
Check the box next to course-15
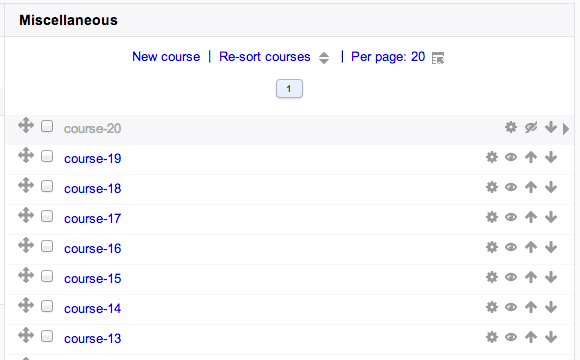point(47,276)
